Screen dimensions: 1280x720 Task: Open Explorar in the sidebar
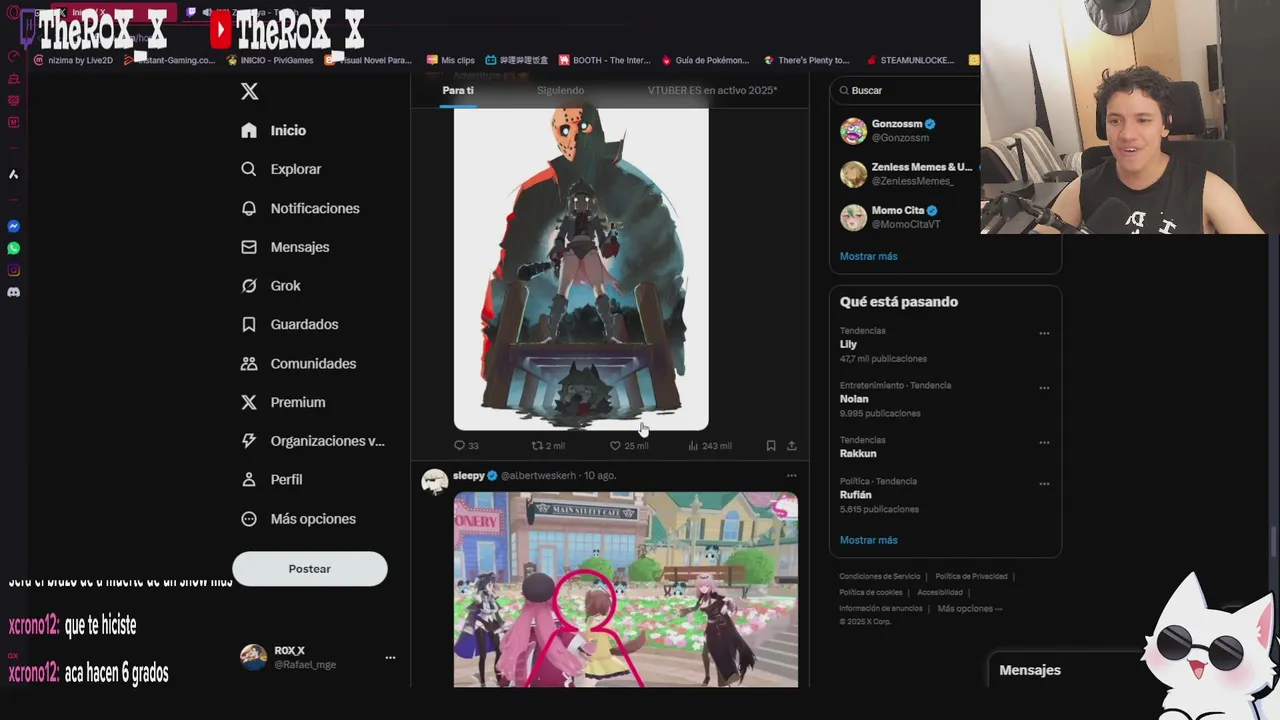point(281,169)
